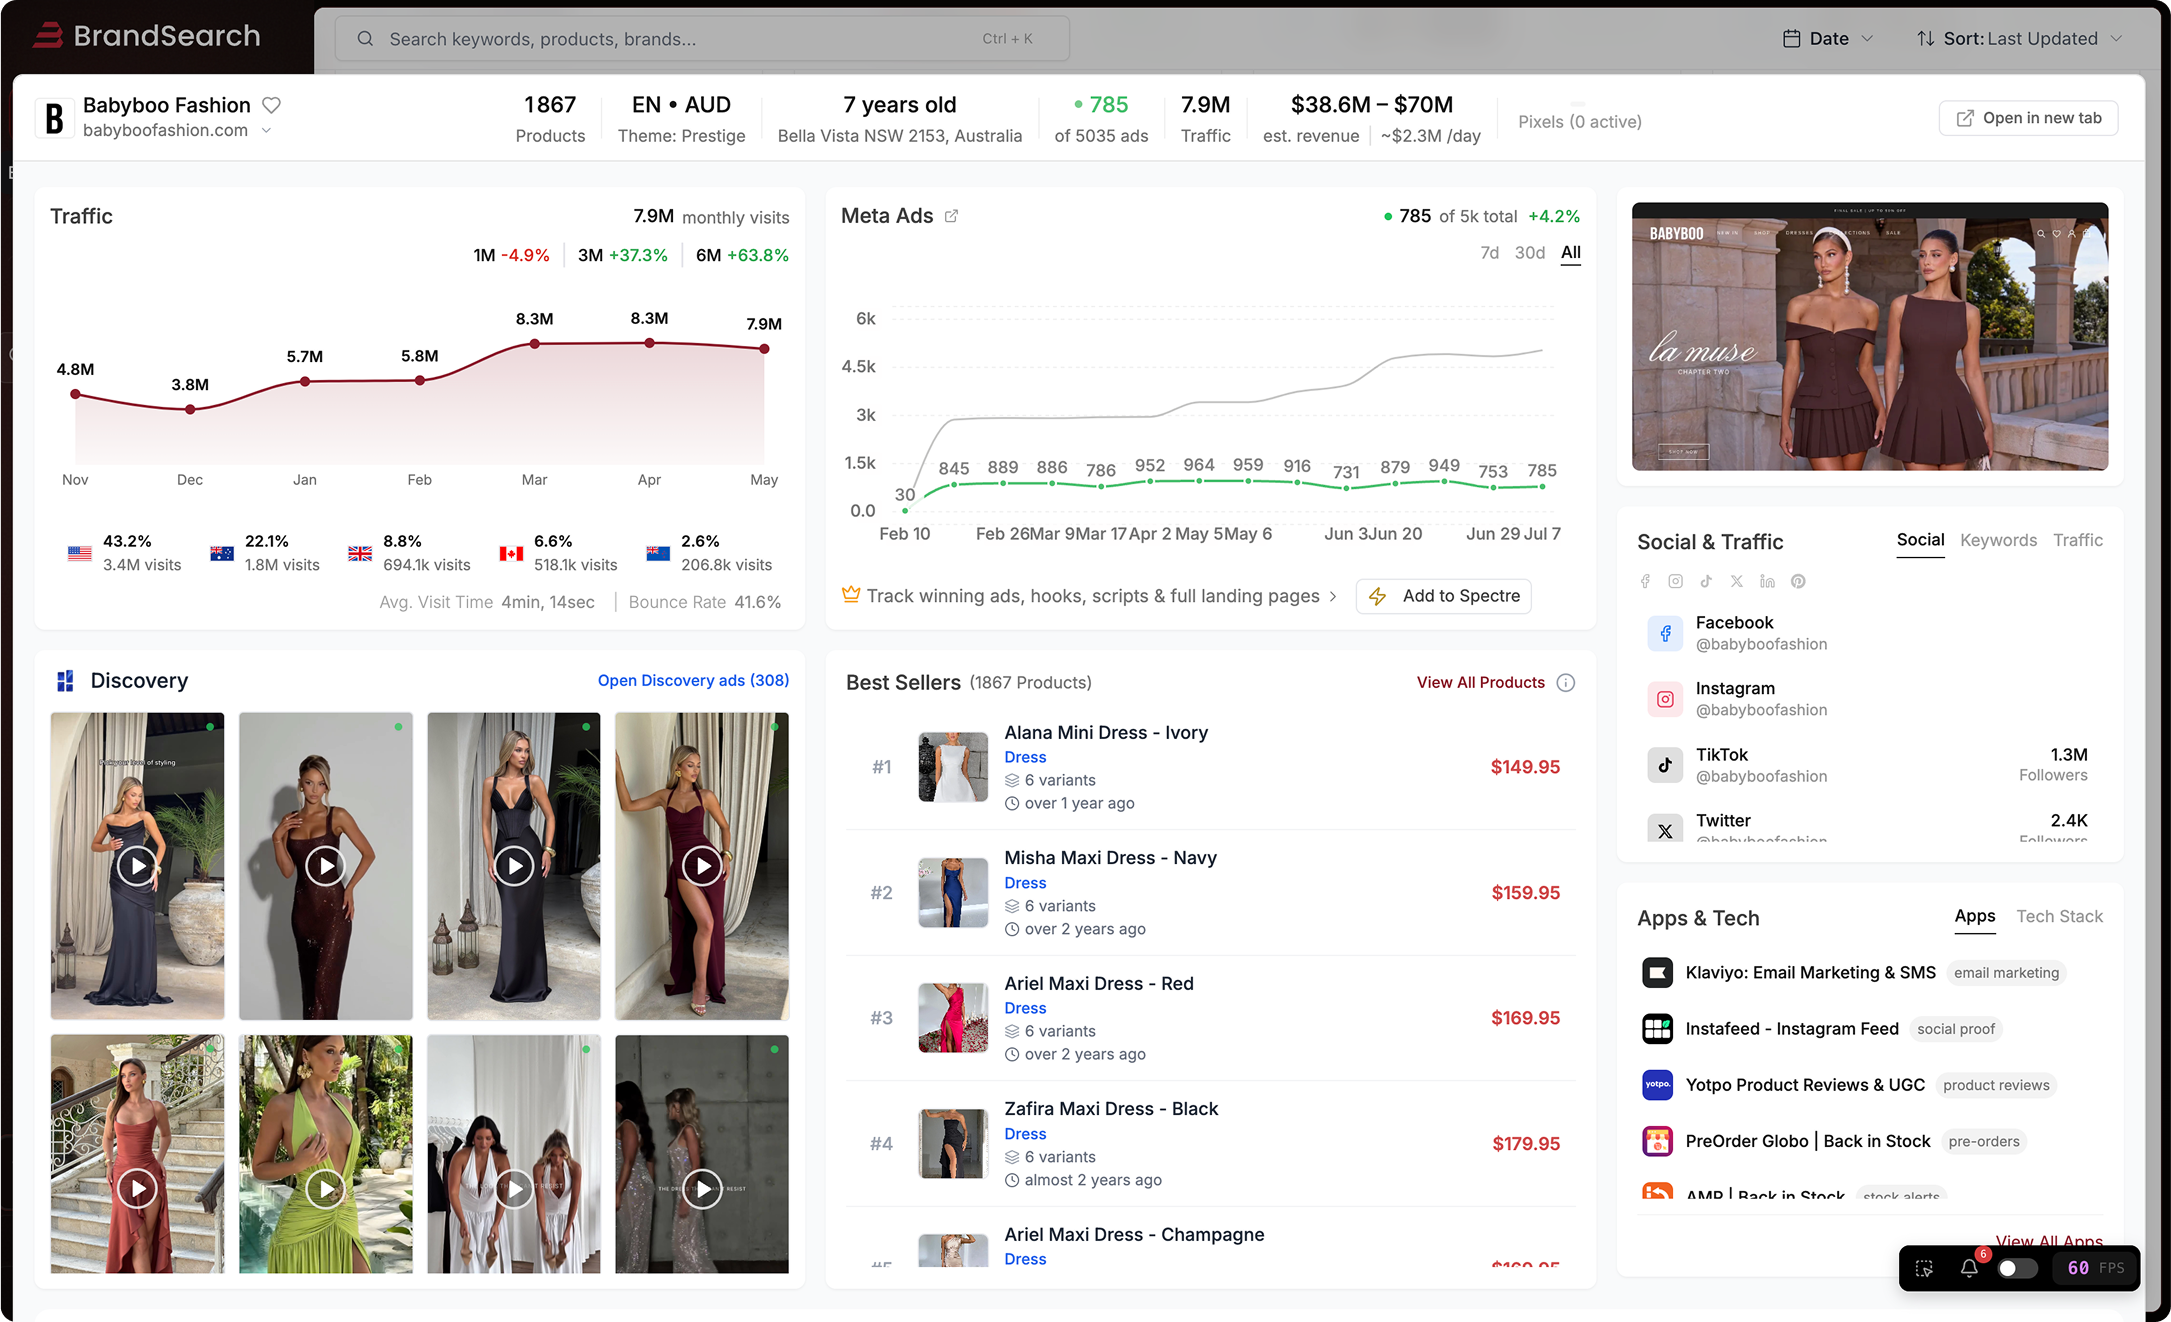Open the Sort: Last Updated dropdown
Image resolution: width=2171 pixels, height=1322 pixels.
(2019, 38)
